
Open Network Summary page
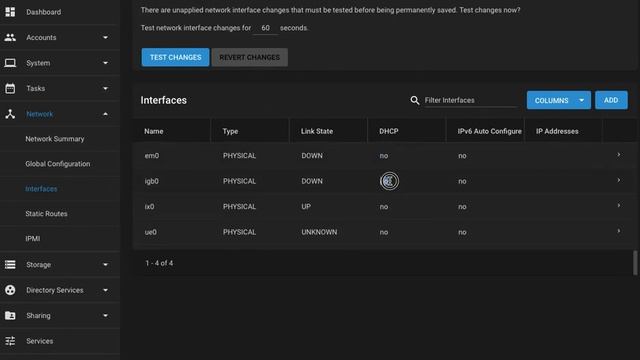(55, 139)
